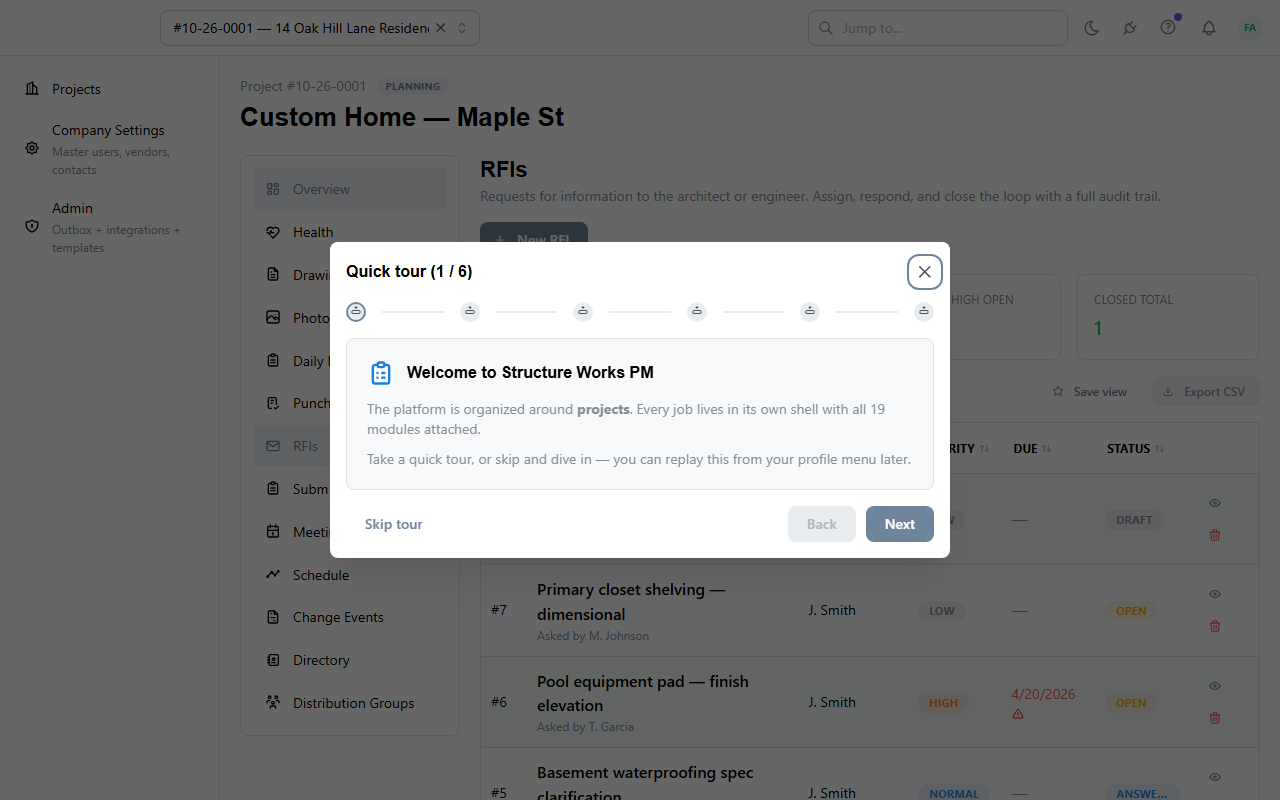Click the Admin shield icon
Screen dimensions: 1280x800
pos(32,227)
